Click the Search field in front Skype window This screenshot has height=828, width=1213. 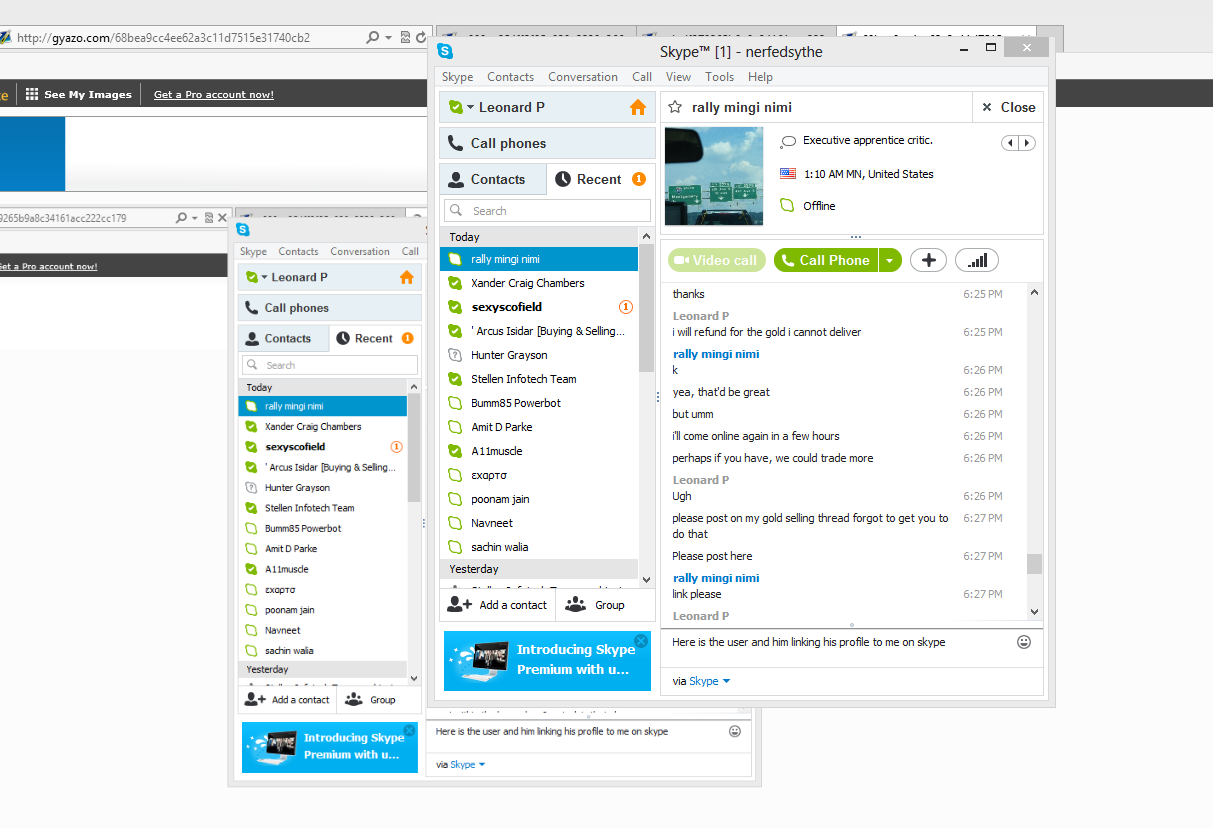(x=547, y=211)
